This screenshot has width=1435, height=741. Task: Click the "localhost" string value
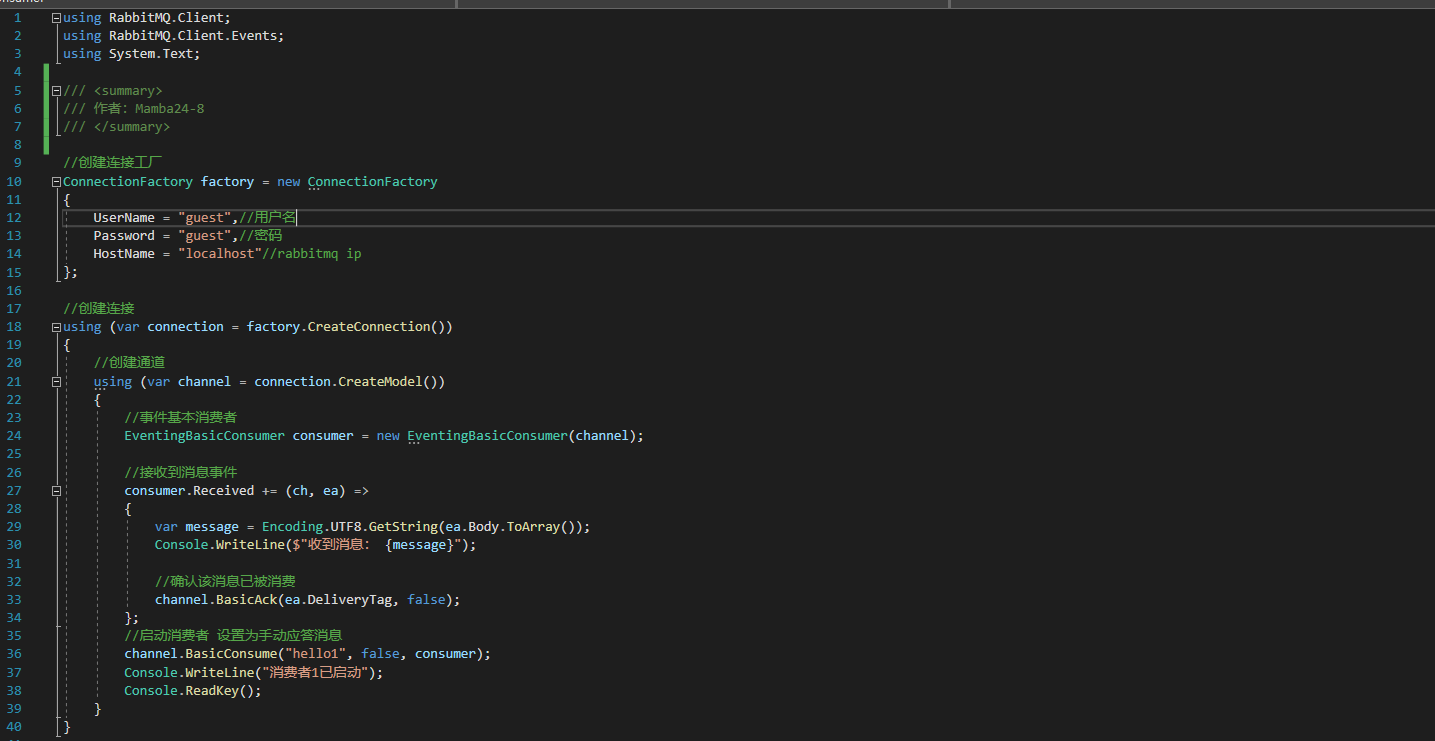pyautogui.click(x=220, y=253)
